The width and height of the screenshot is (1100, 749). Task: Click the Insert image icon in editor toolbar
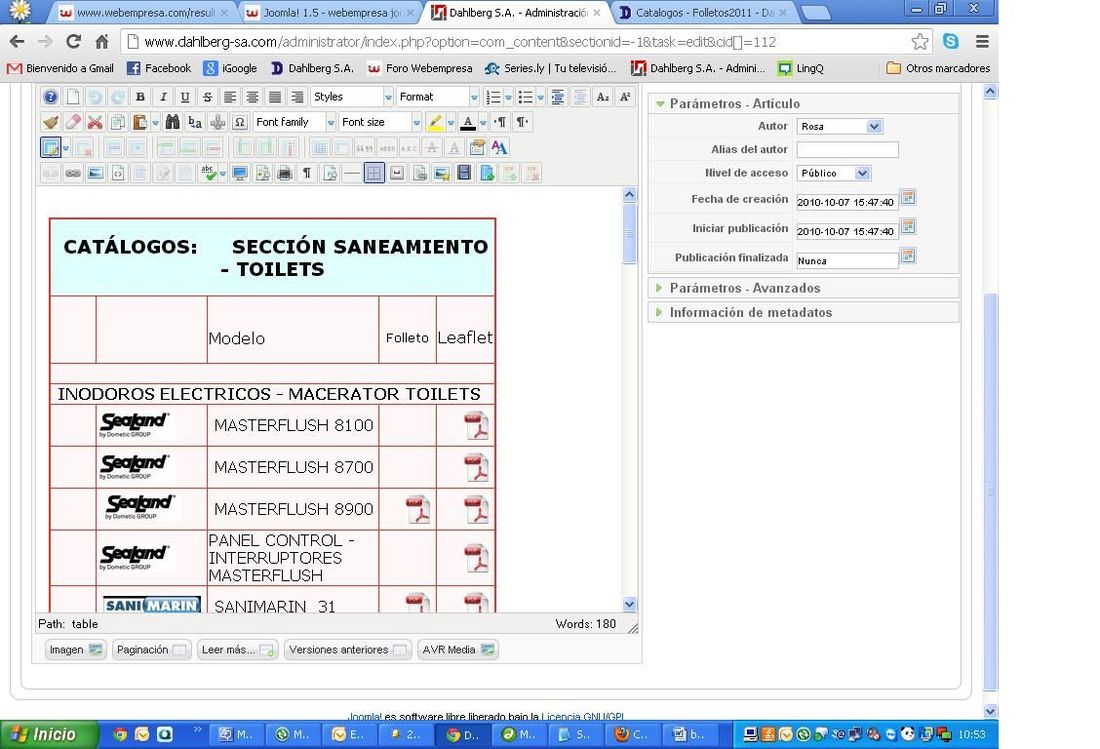95,173
